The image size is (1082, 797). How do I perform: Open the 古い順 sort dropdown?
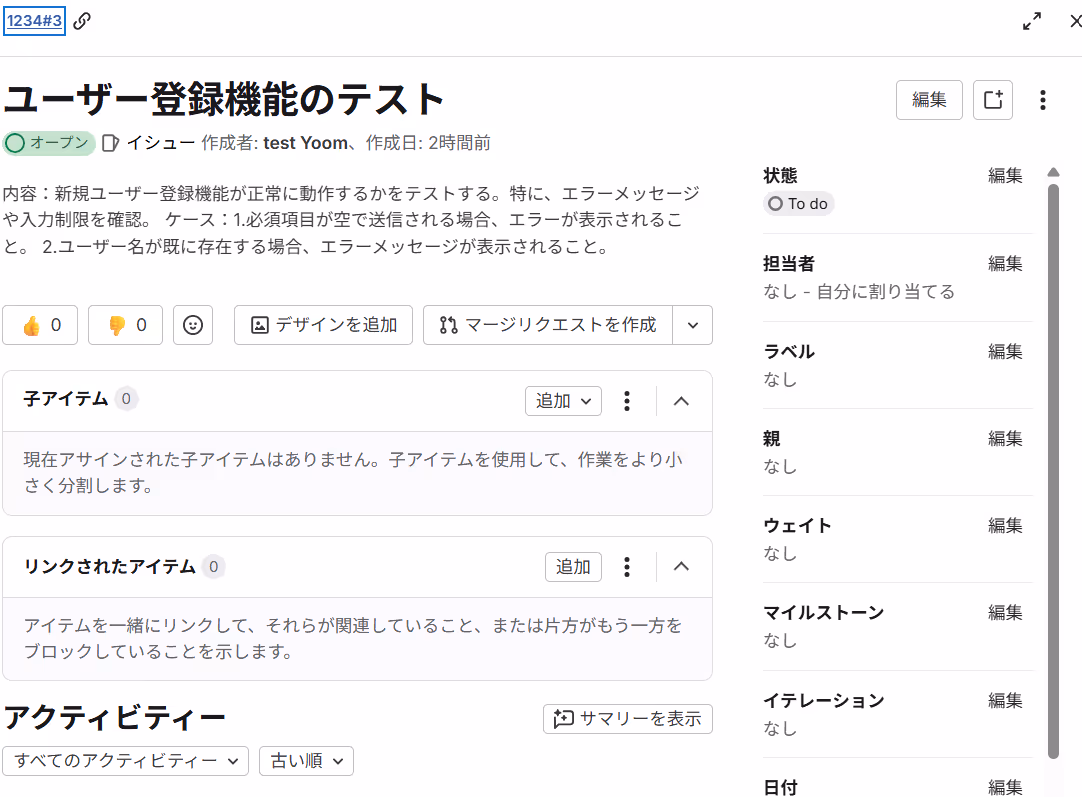(306, 761)
